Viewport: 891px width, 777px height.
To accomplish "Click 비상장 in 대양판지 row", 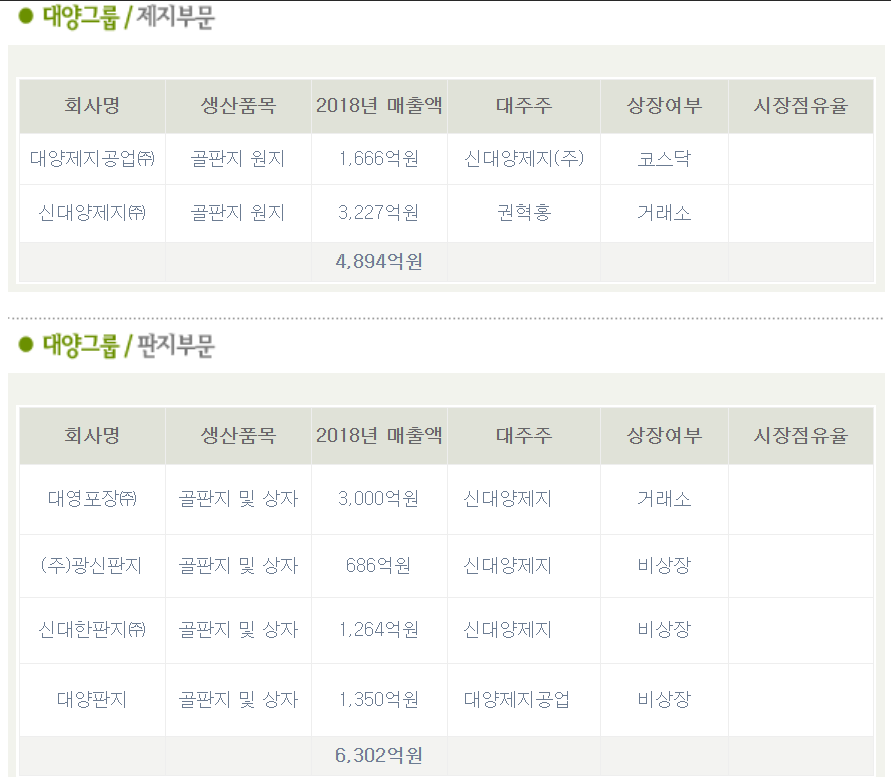I will [x=664, y=700].
